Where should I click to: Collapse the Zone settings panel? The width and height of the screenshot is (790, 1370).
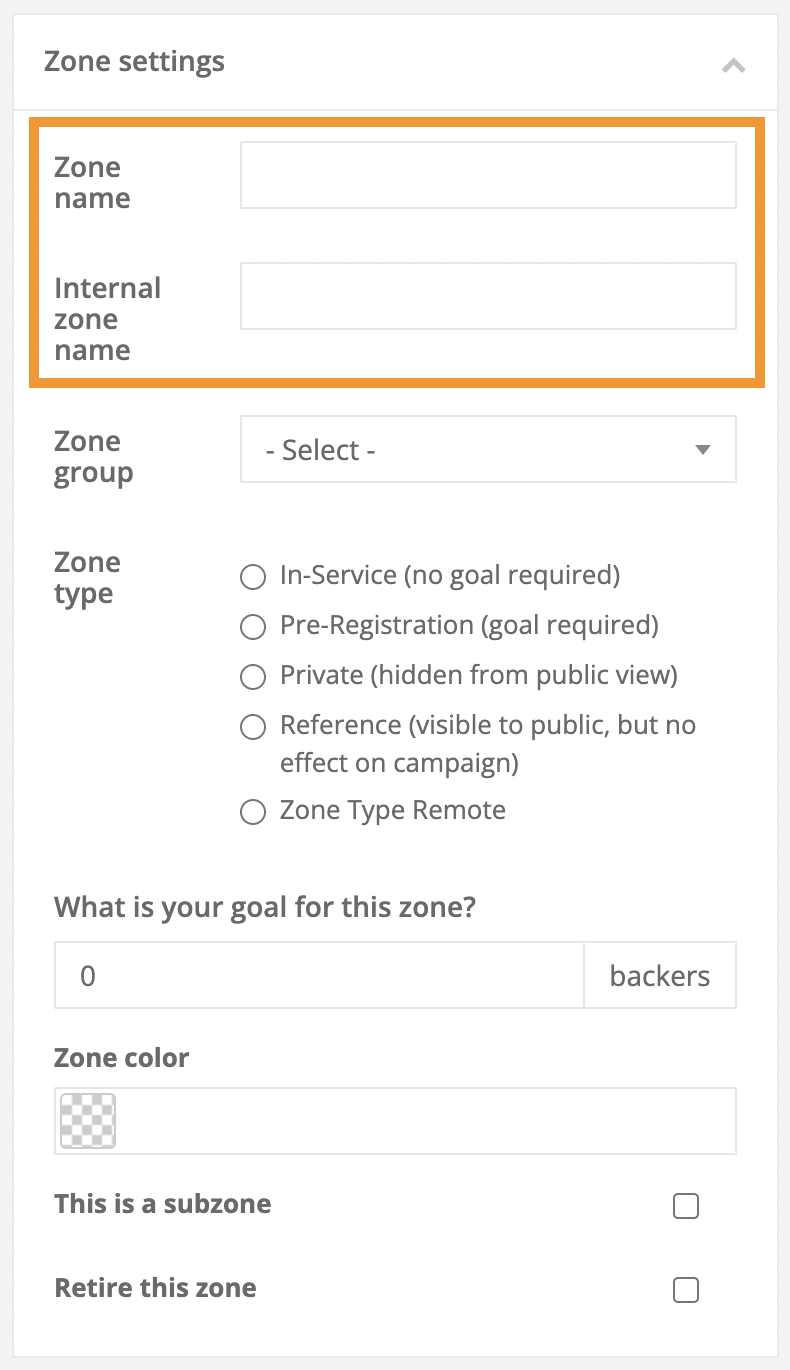click(733, 65)
